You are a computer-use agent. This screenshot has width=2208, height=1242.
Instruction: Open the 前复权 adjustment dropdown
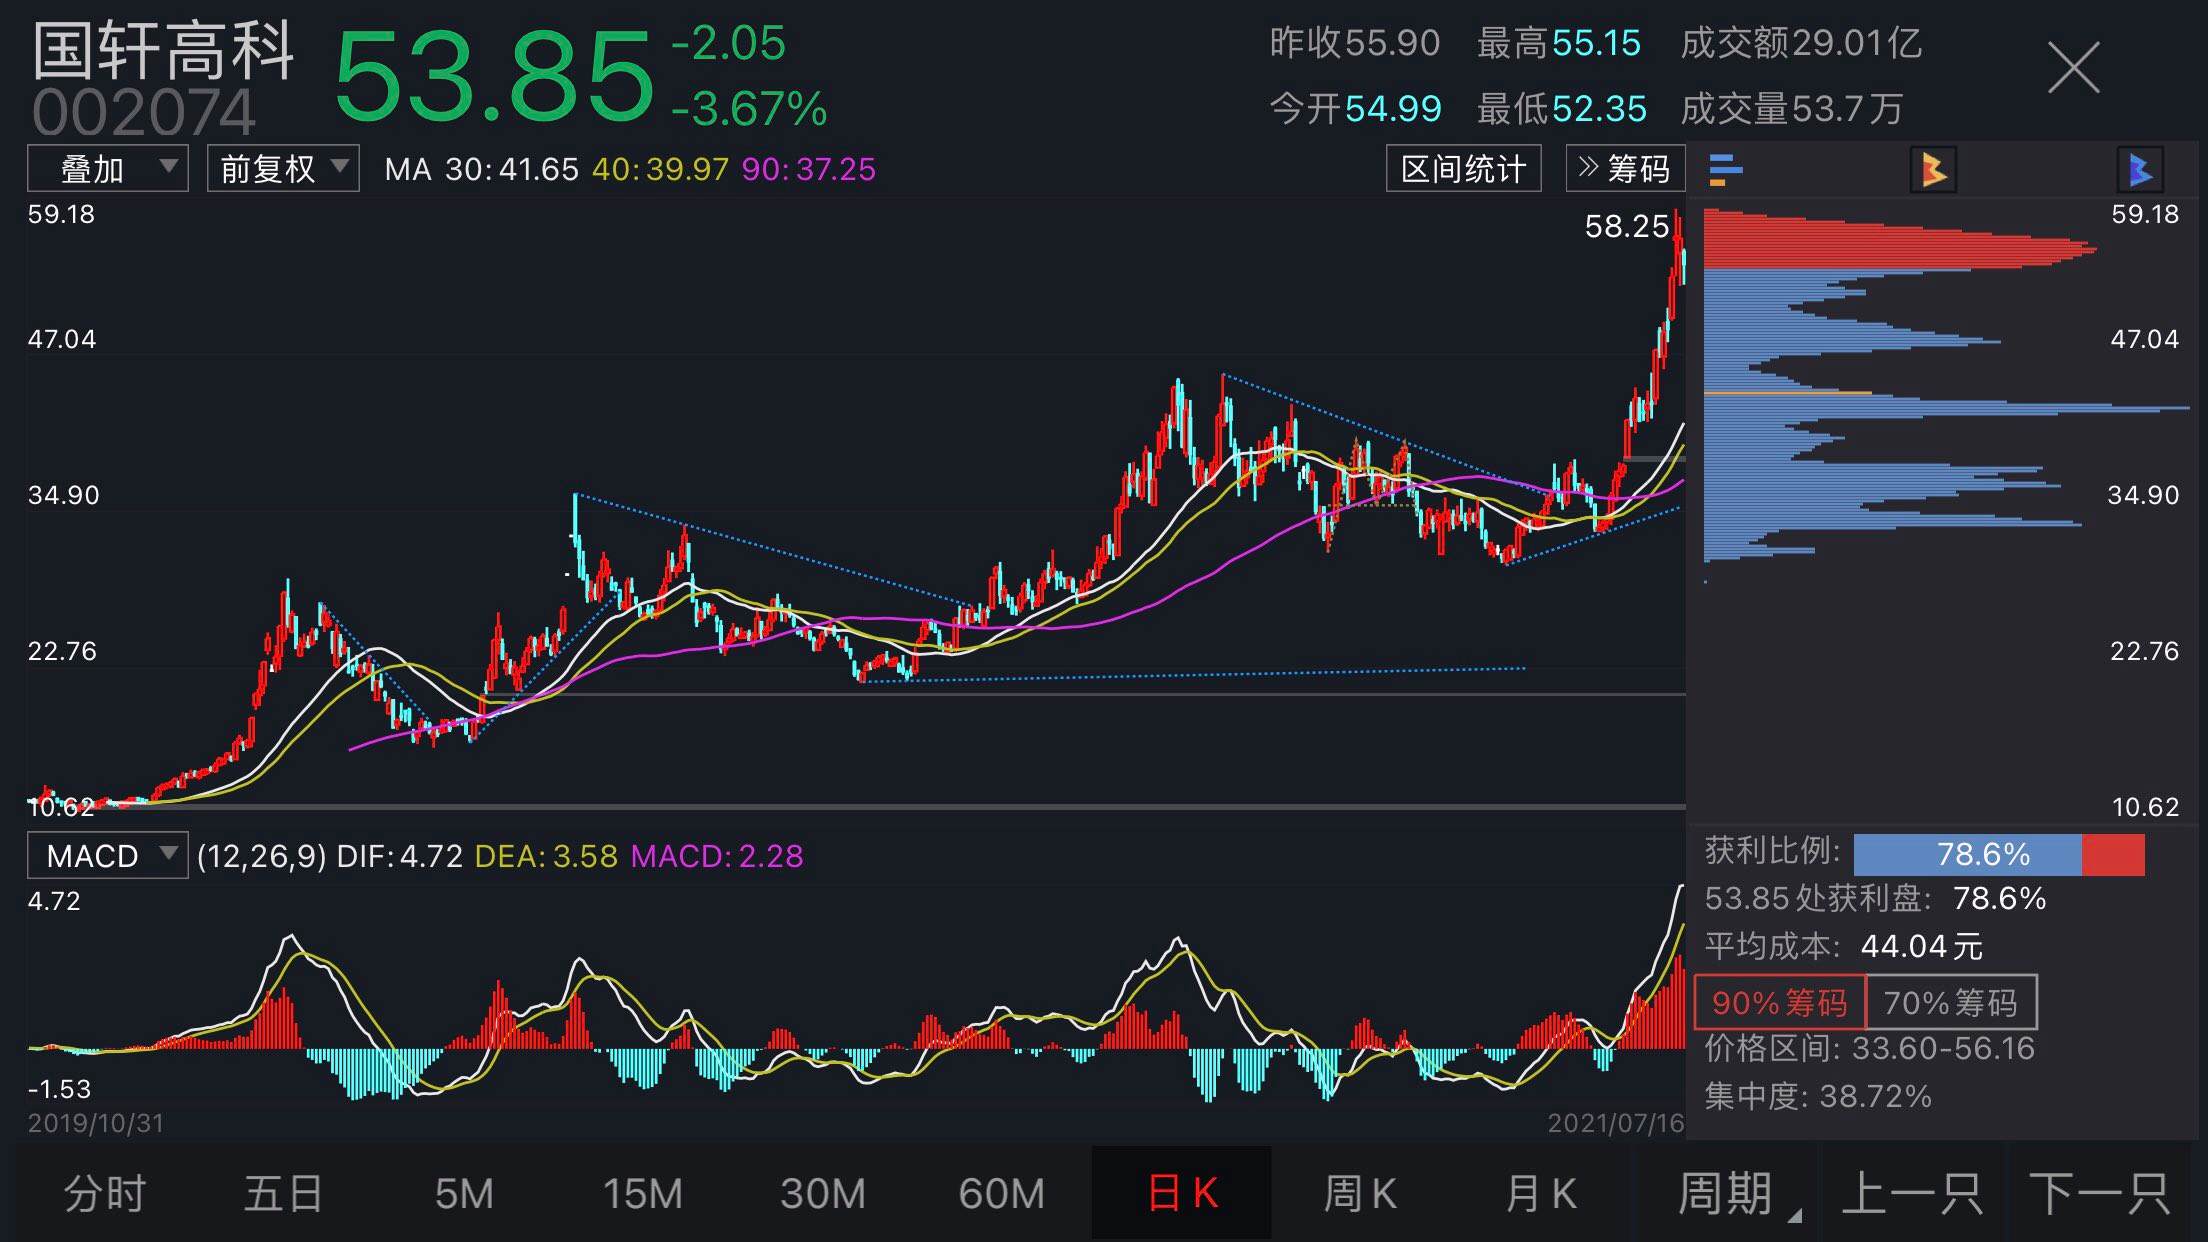pos(283,168)
